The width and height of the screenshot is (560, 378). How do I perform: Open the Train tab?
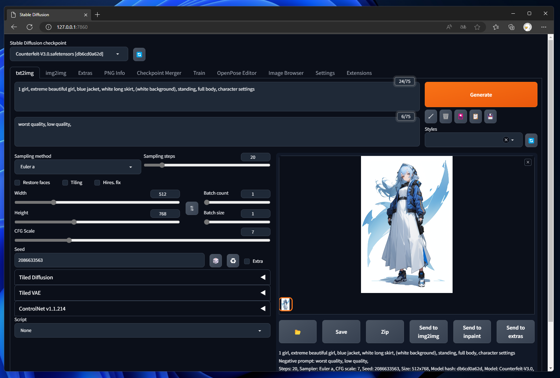pos(199,73)
